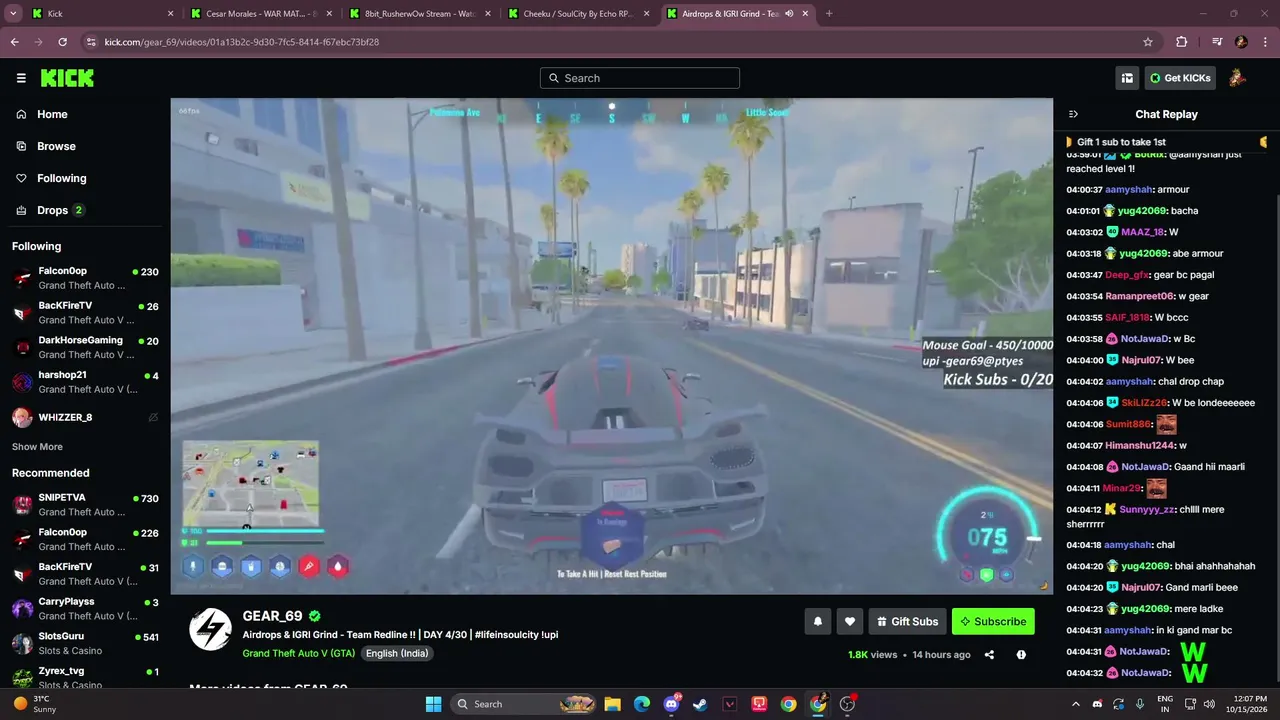Open the Windows Start menu
This screenshot has height=720, width=1280.
[x=433, y=704]
